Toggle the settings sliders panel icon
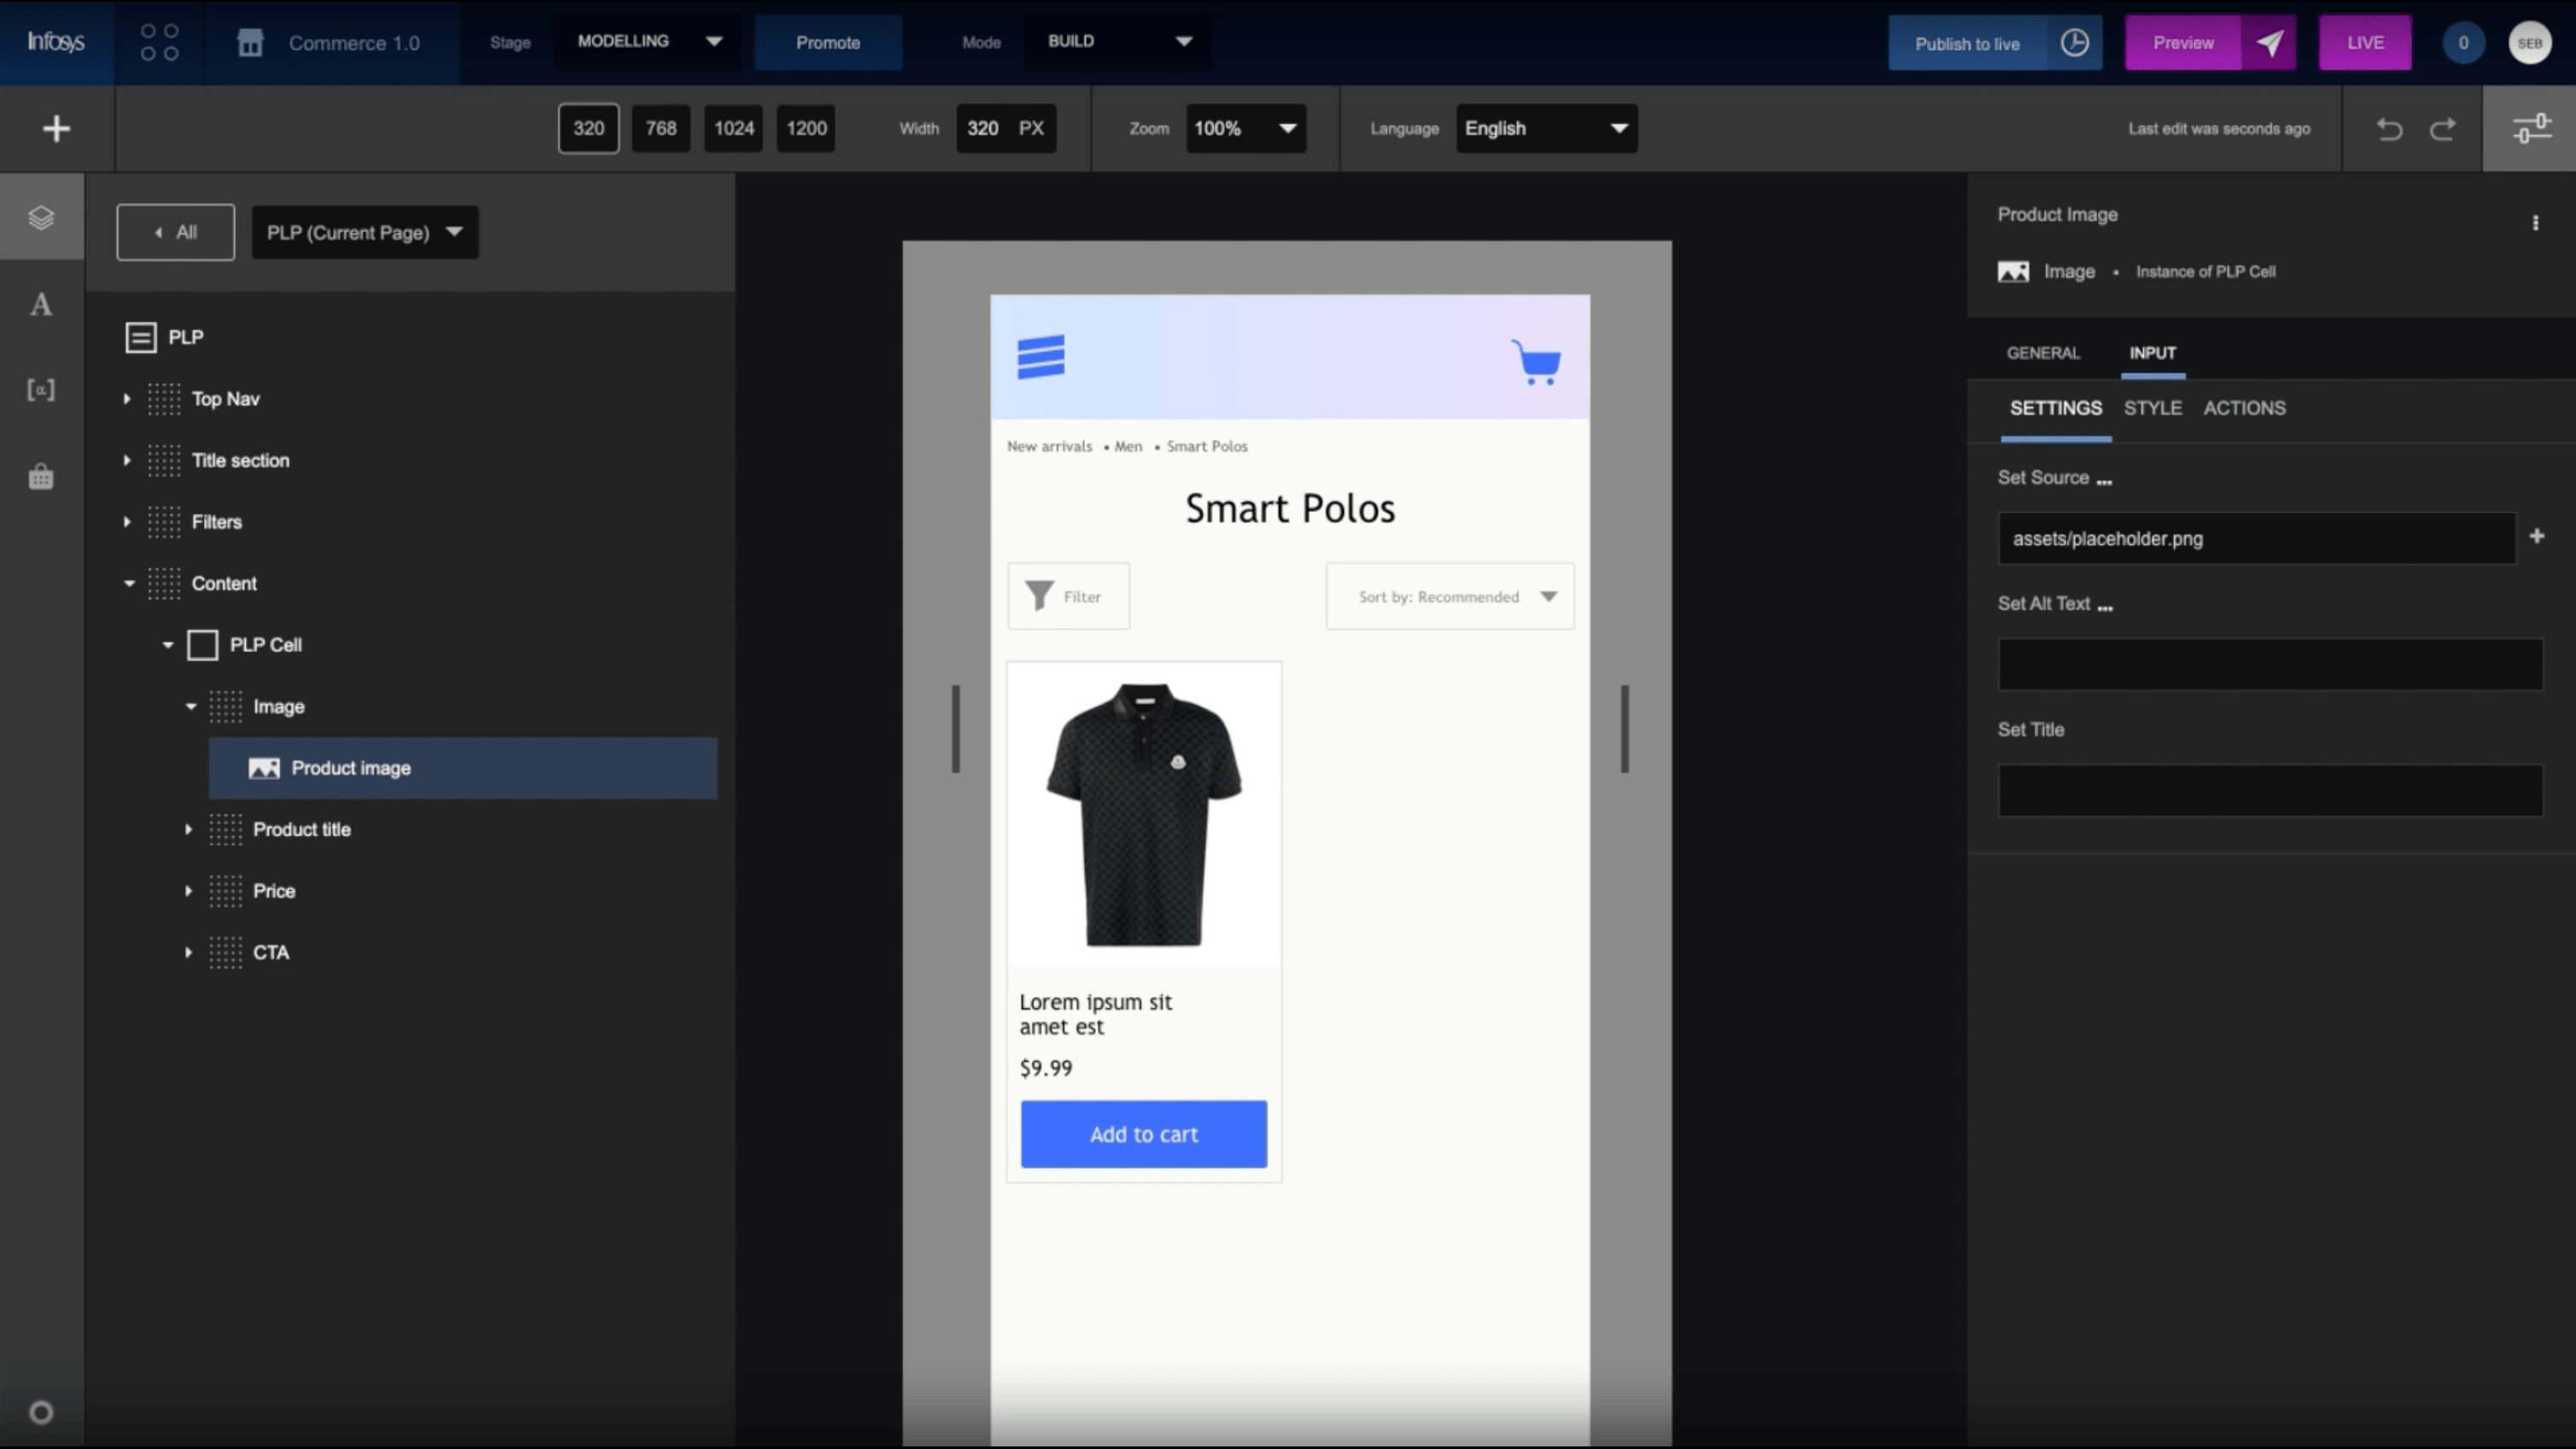The image size is (2576, 1449). tap(2530, 128)
